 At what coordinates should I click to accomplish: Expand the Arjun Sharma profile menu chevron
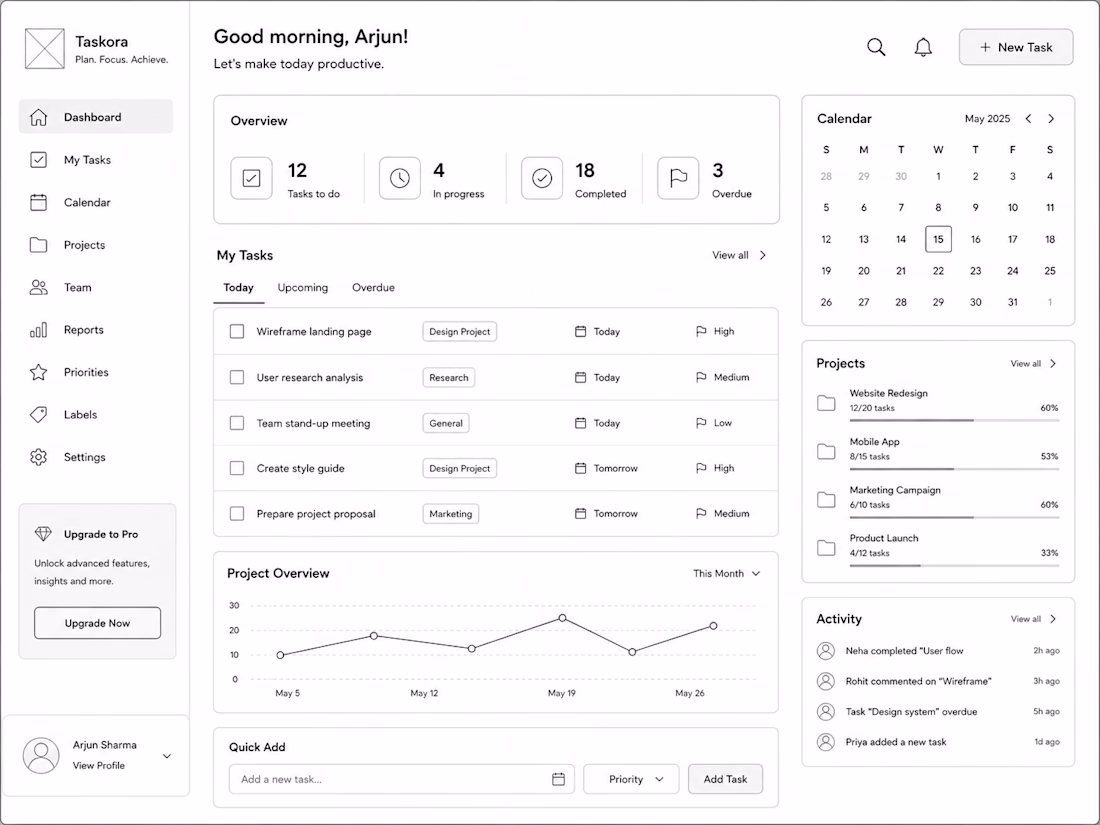point(167,756)
